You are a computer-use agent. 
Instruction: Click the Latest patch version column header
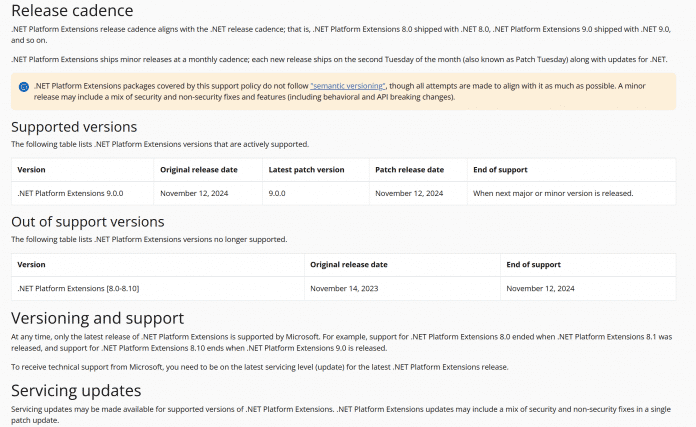pyautogui.click(x=306, y=170)
